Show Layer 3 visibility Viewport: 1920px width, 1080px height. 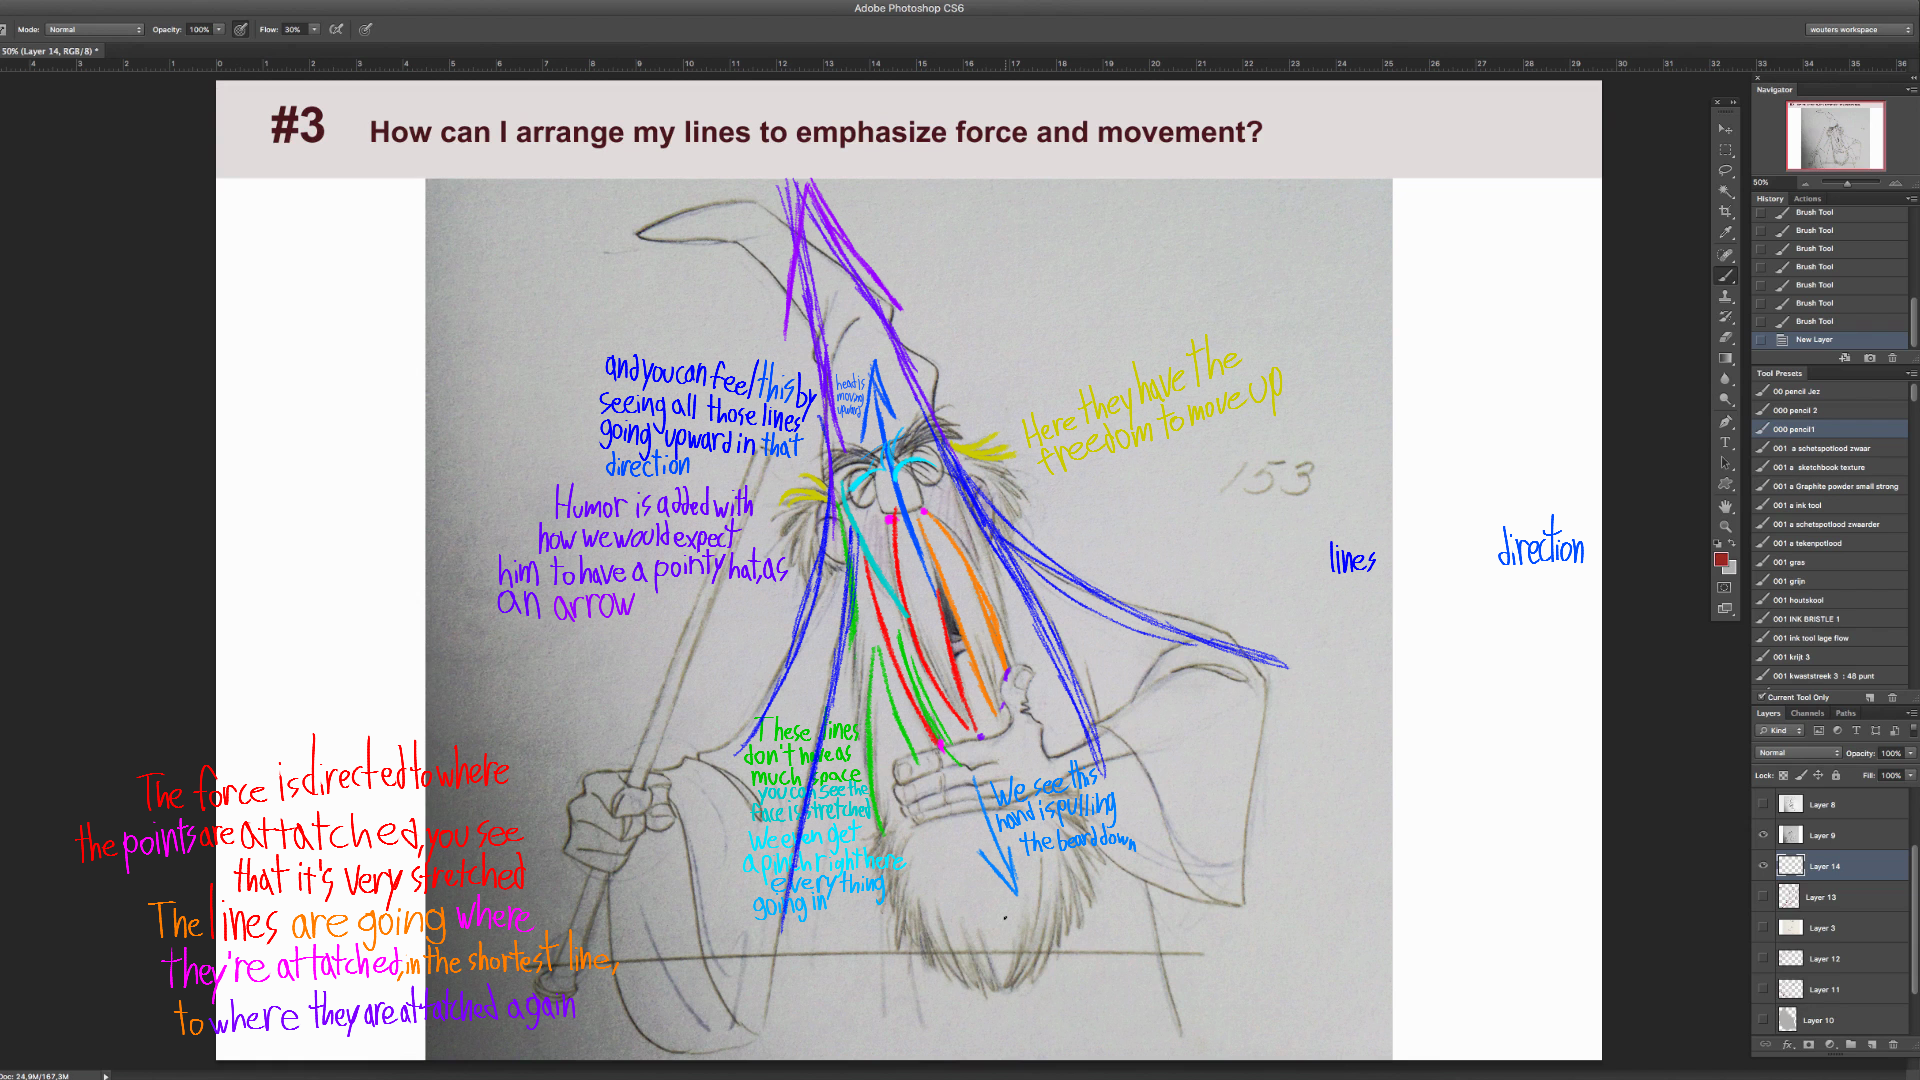[1763, 928]
